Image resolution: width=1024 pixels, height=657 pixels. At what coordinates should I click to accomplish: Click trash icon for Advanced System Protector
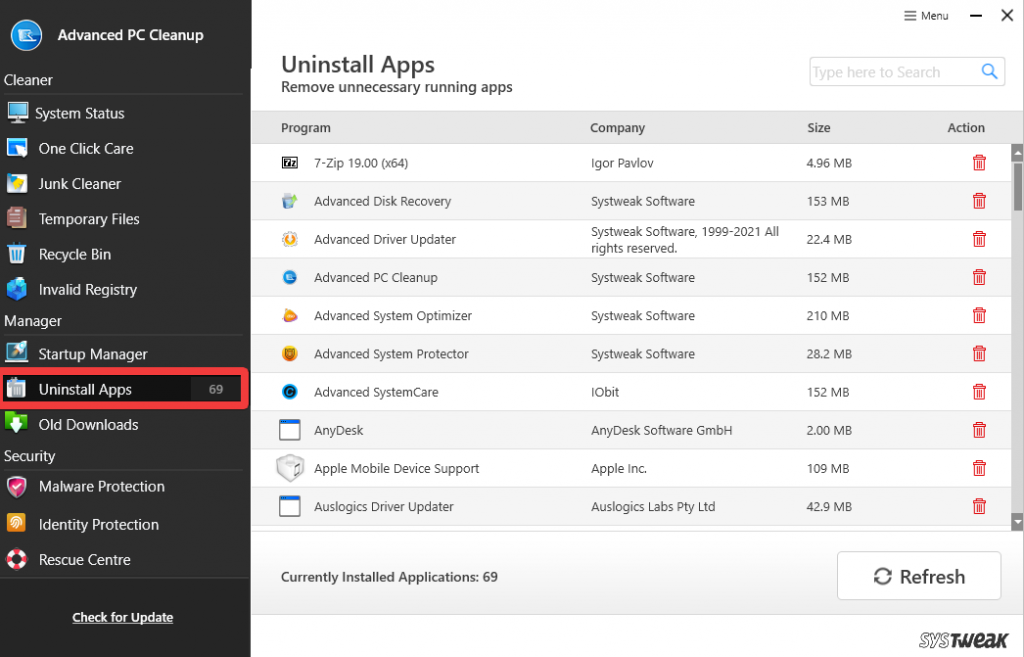979,354
